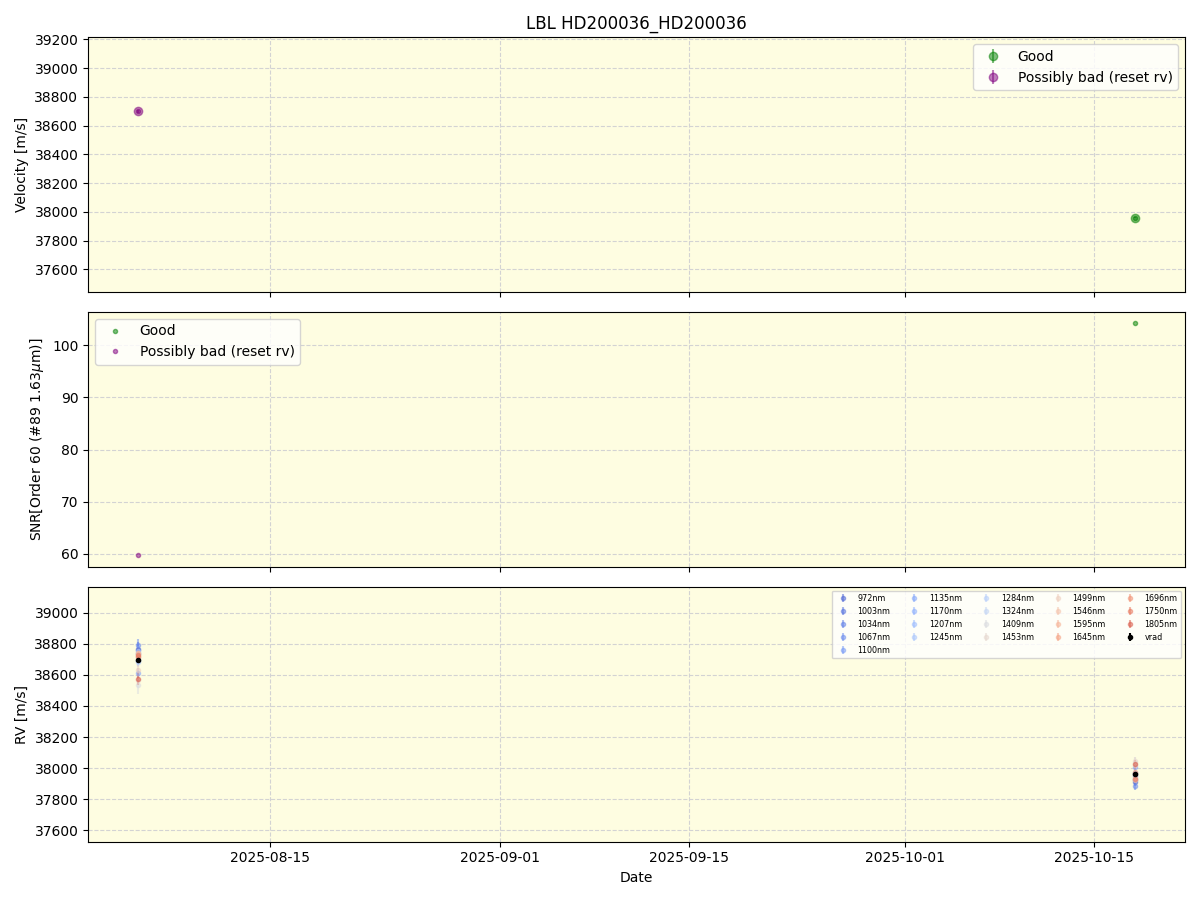Select the 1034nm legend entry
Viewport: 1200px width, 900px height.
tap(865, 624)
